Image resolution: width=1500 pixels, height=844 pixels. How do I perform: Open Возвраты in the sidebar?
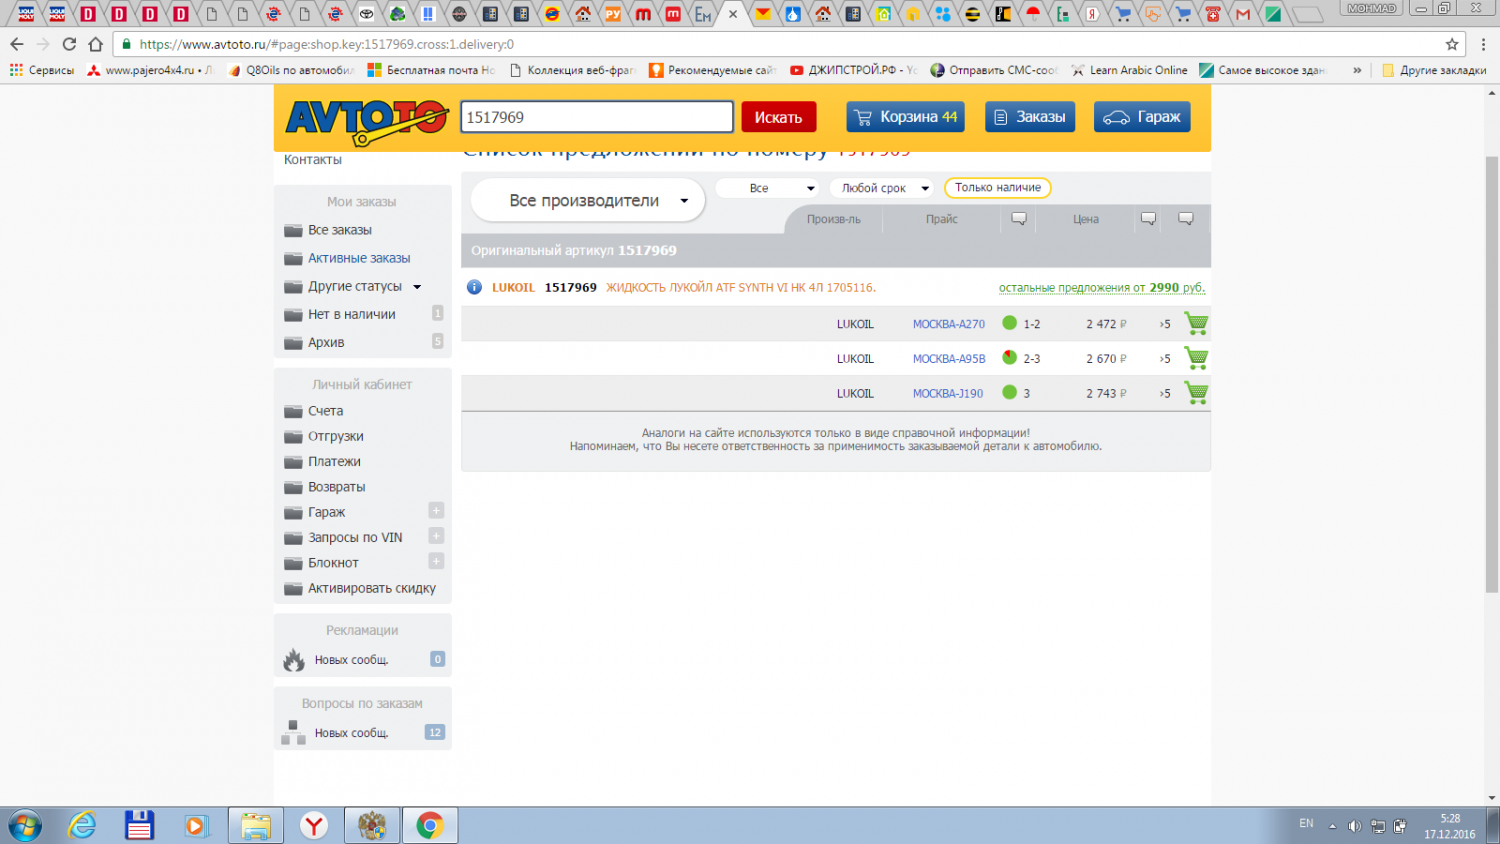(x=337, y=487)
